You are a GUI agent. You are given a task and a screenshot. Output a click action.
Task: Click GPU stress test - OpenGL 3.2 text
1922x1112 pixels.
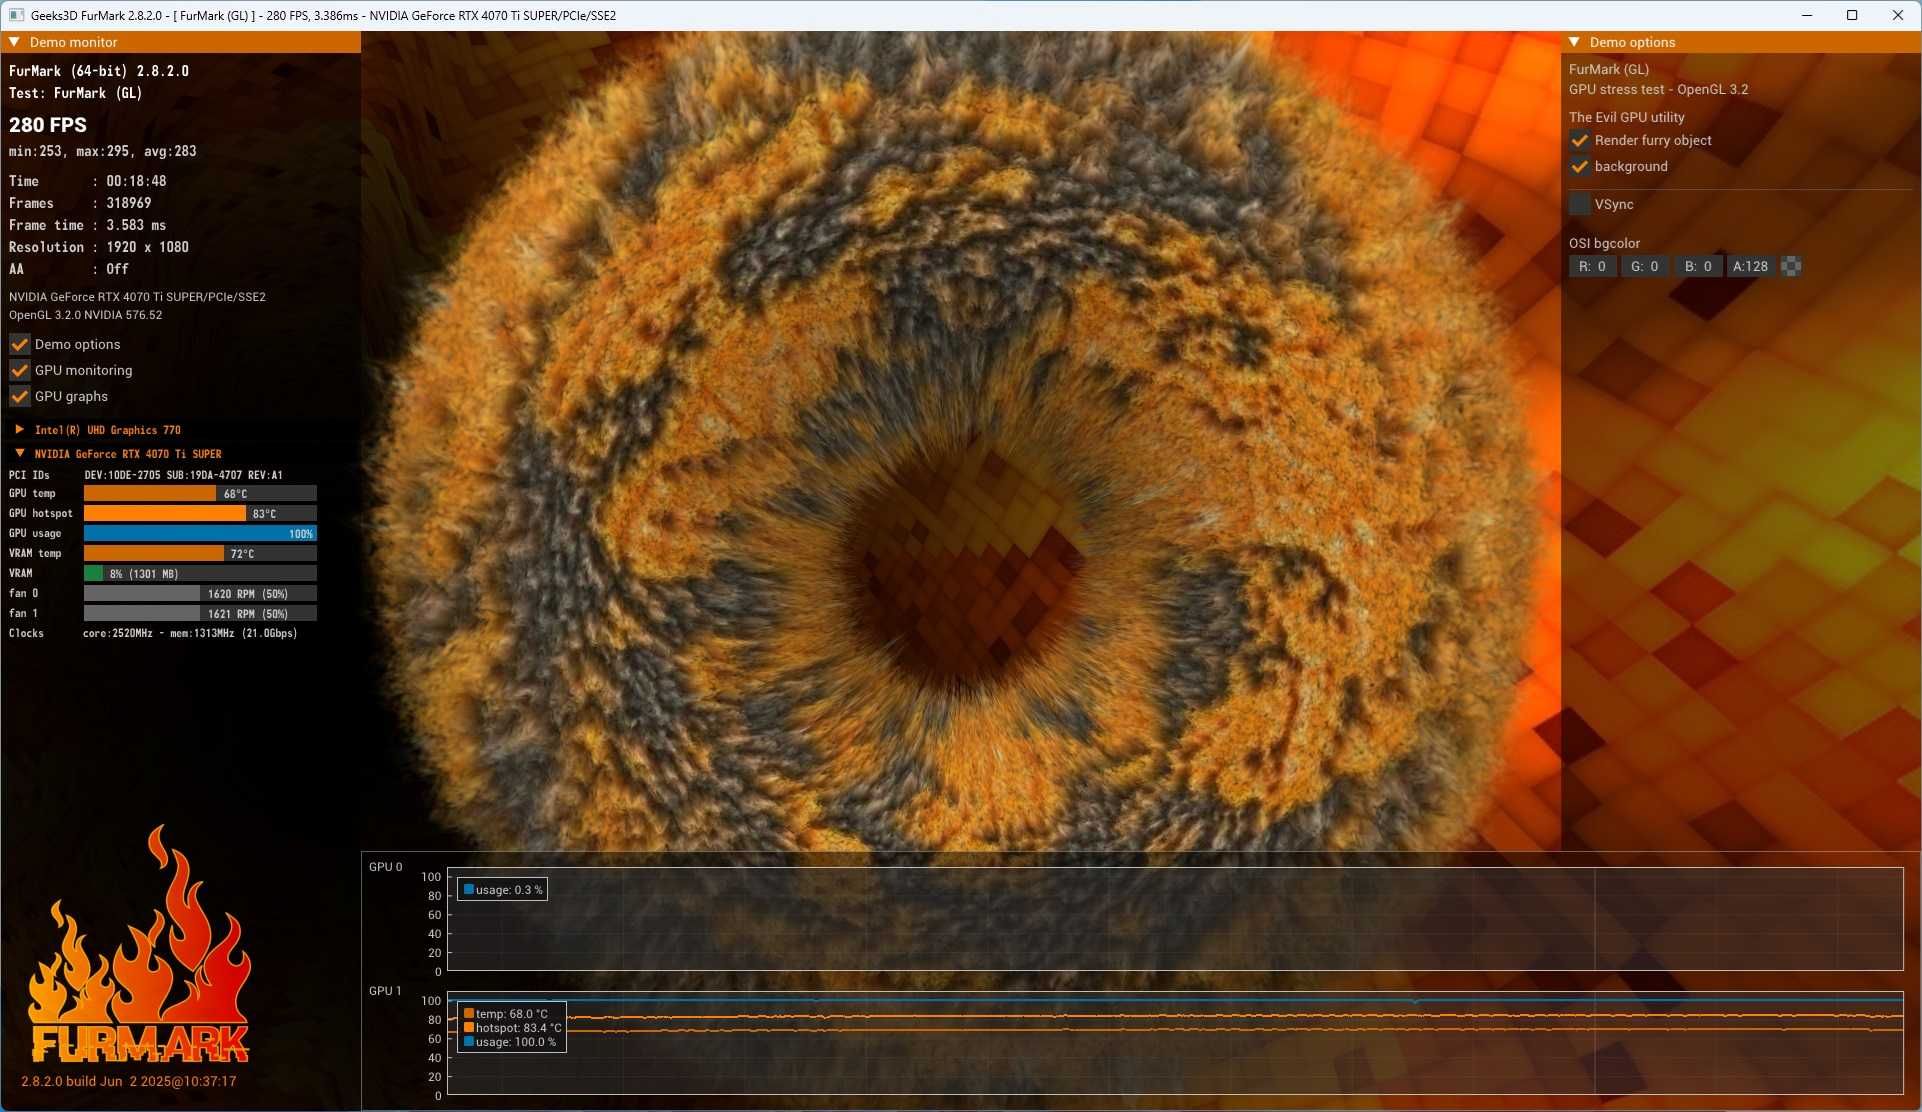click(1658, 89)
